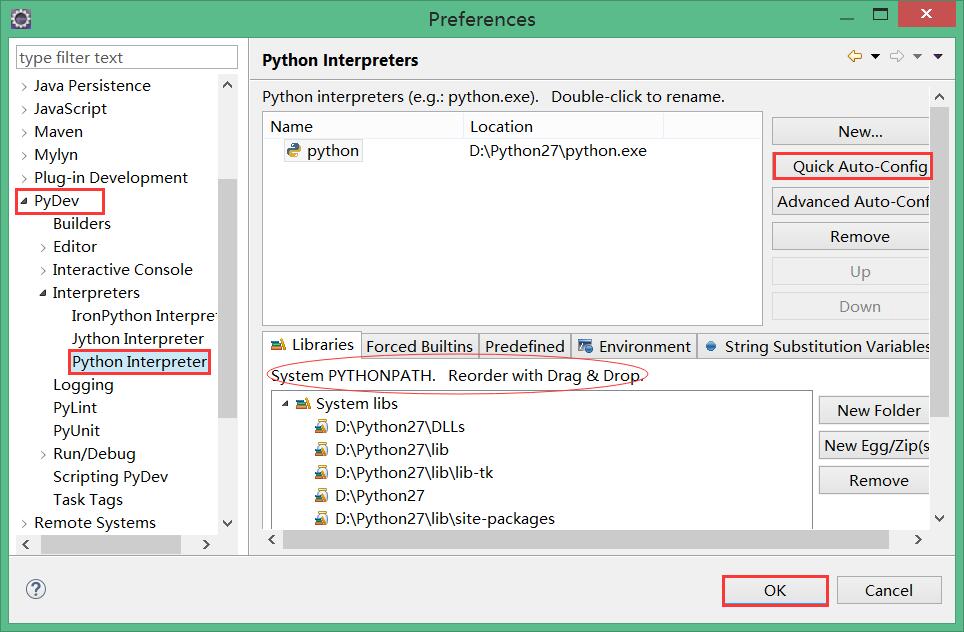Screen dimensions: 964x632
Task: Click the New Egg/Zip(s) button
Action: [874, 446]
